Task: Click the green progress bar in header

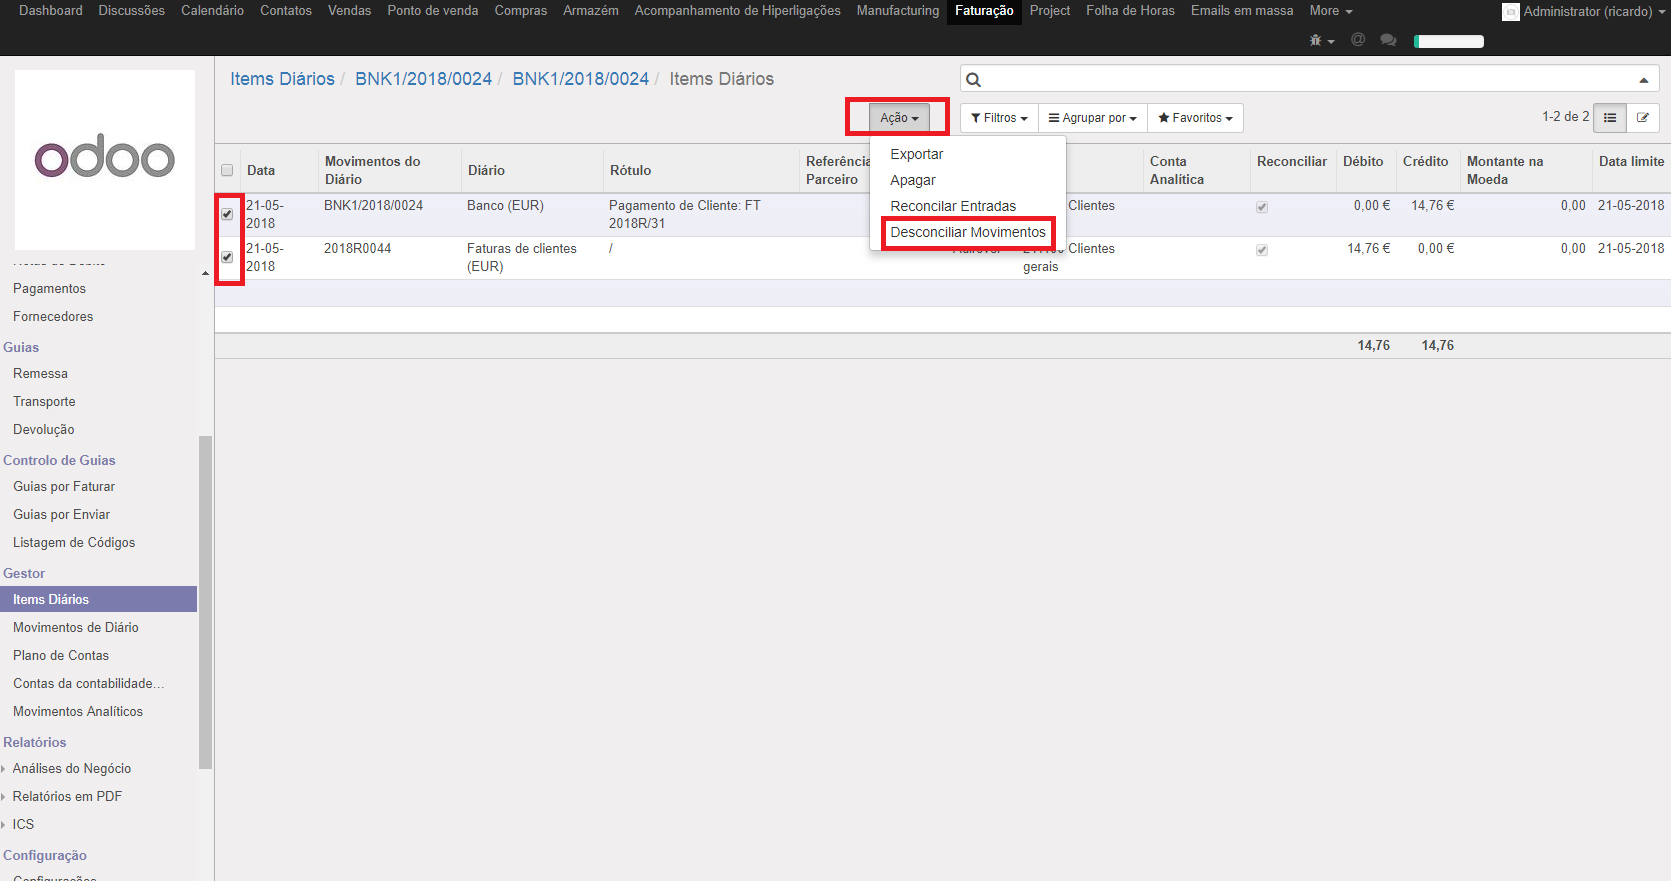Action: (x=1448, y=41)
